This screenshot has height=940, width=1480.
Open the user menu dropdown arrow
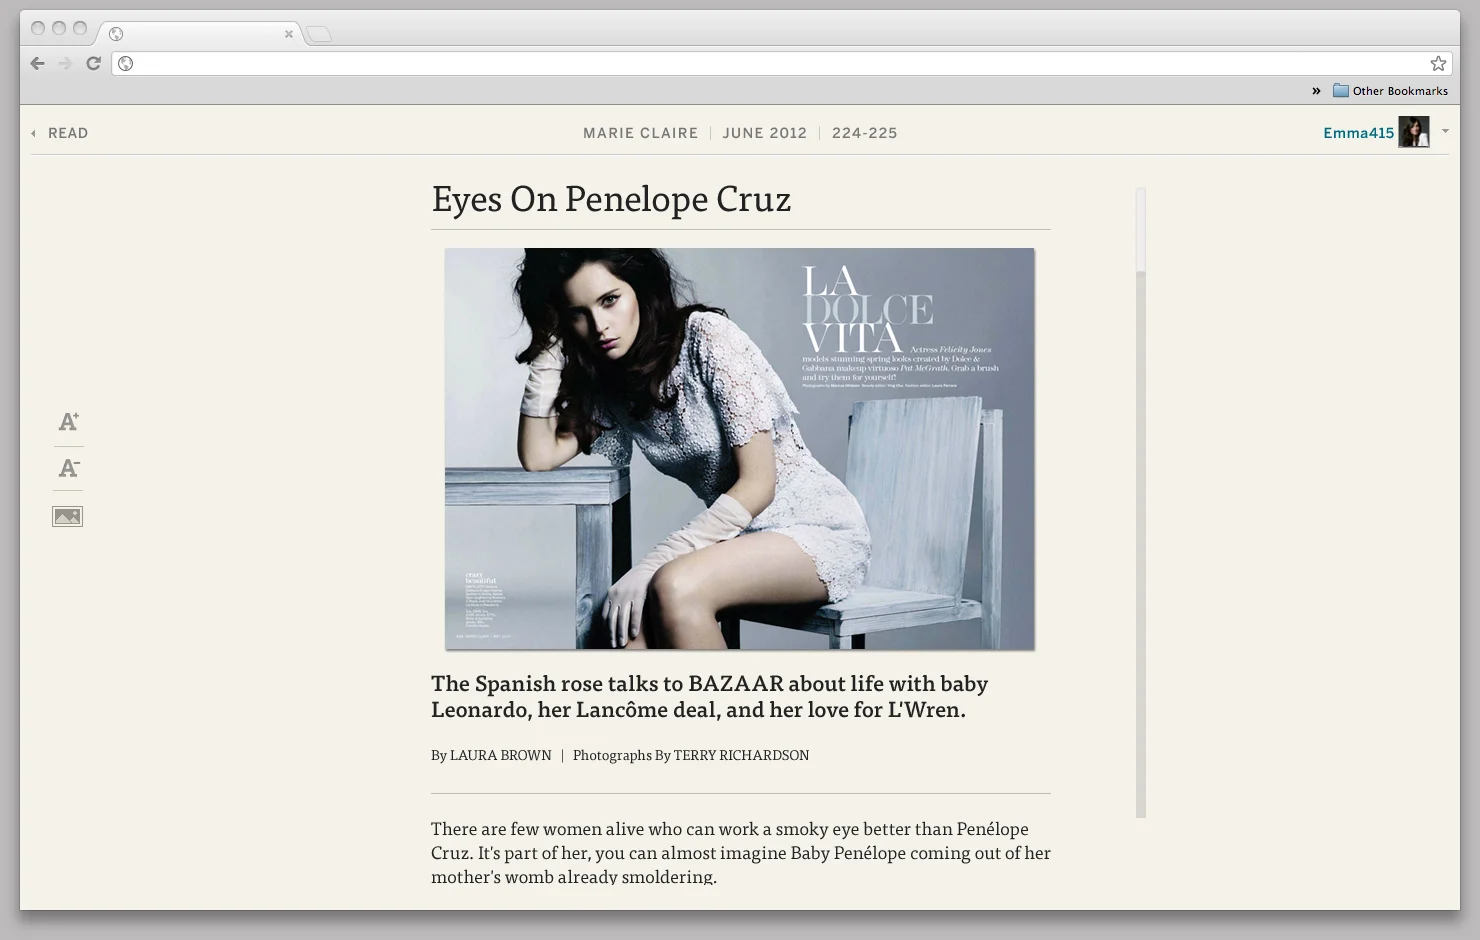click(1445, 132)
